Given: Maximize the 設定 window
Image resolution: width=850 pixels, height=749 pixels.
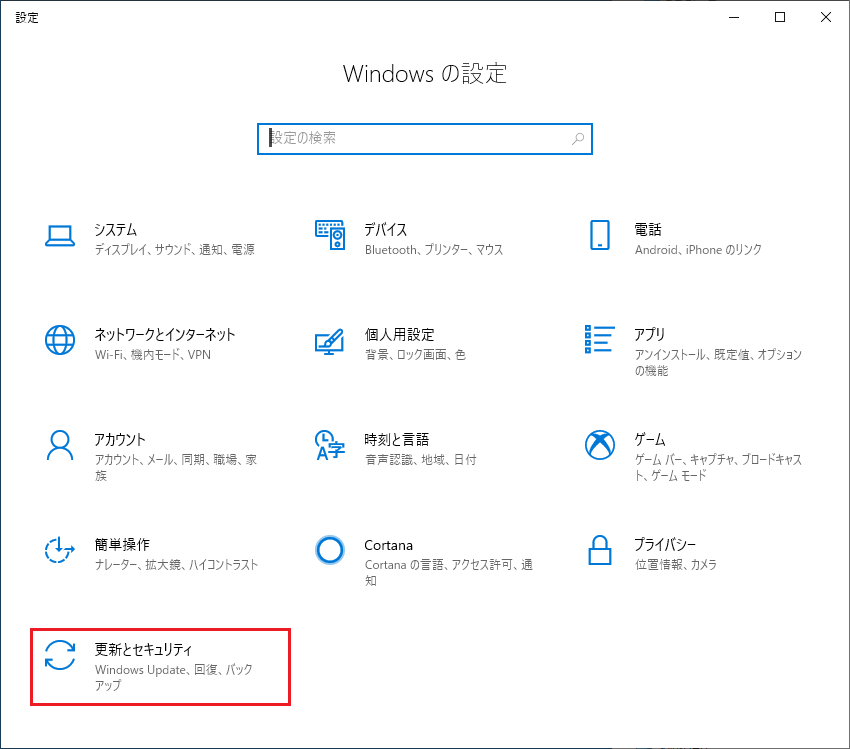Looking at the screenshot, I should (780, 17).
